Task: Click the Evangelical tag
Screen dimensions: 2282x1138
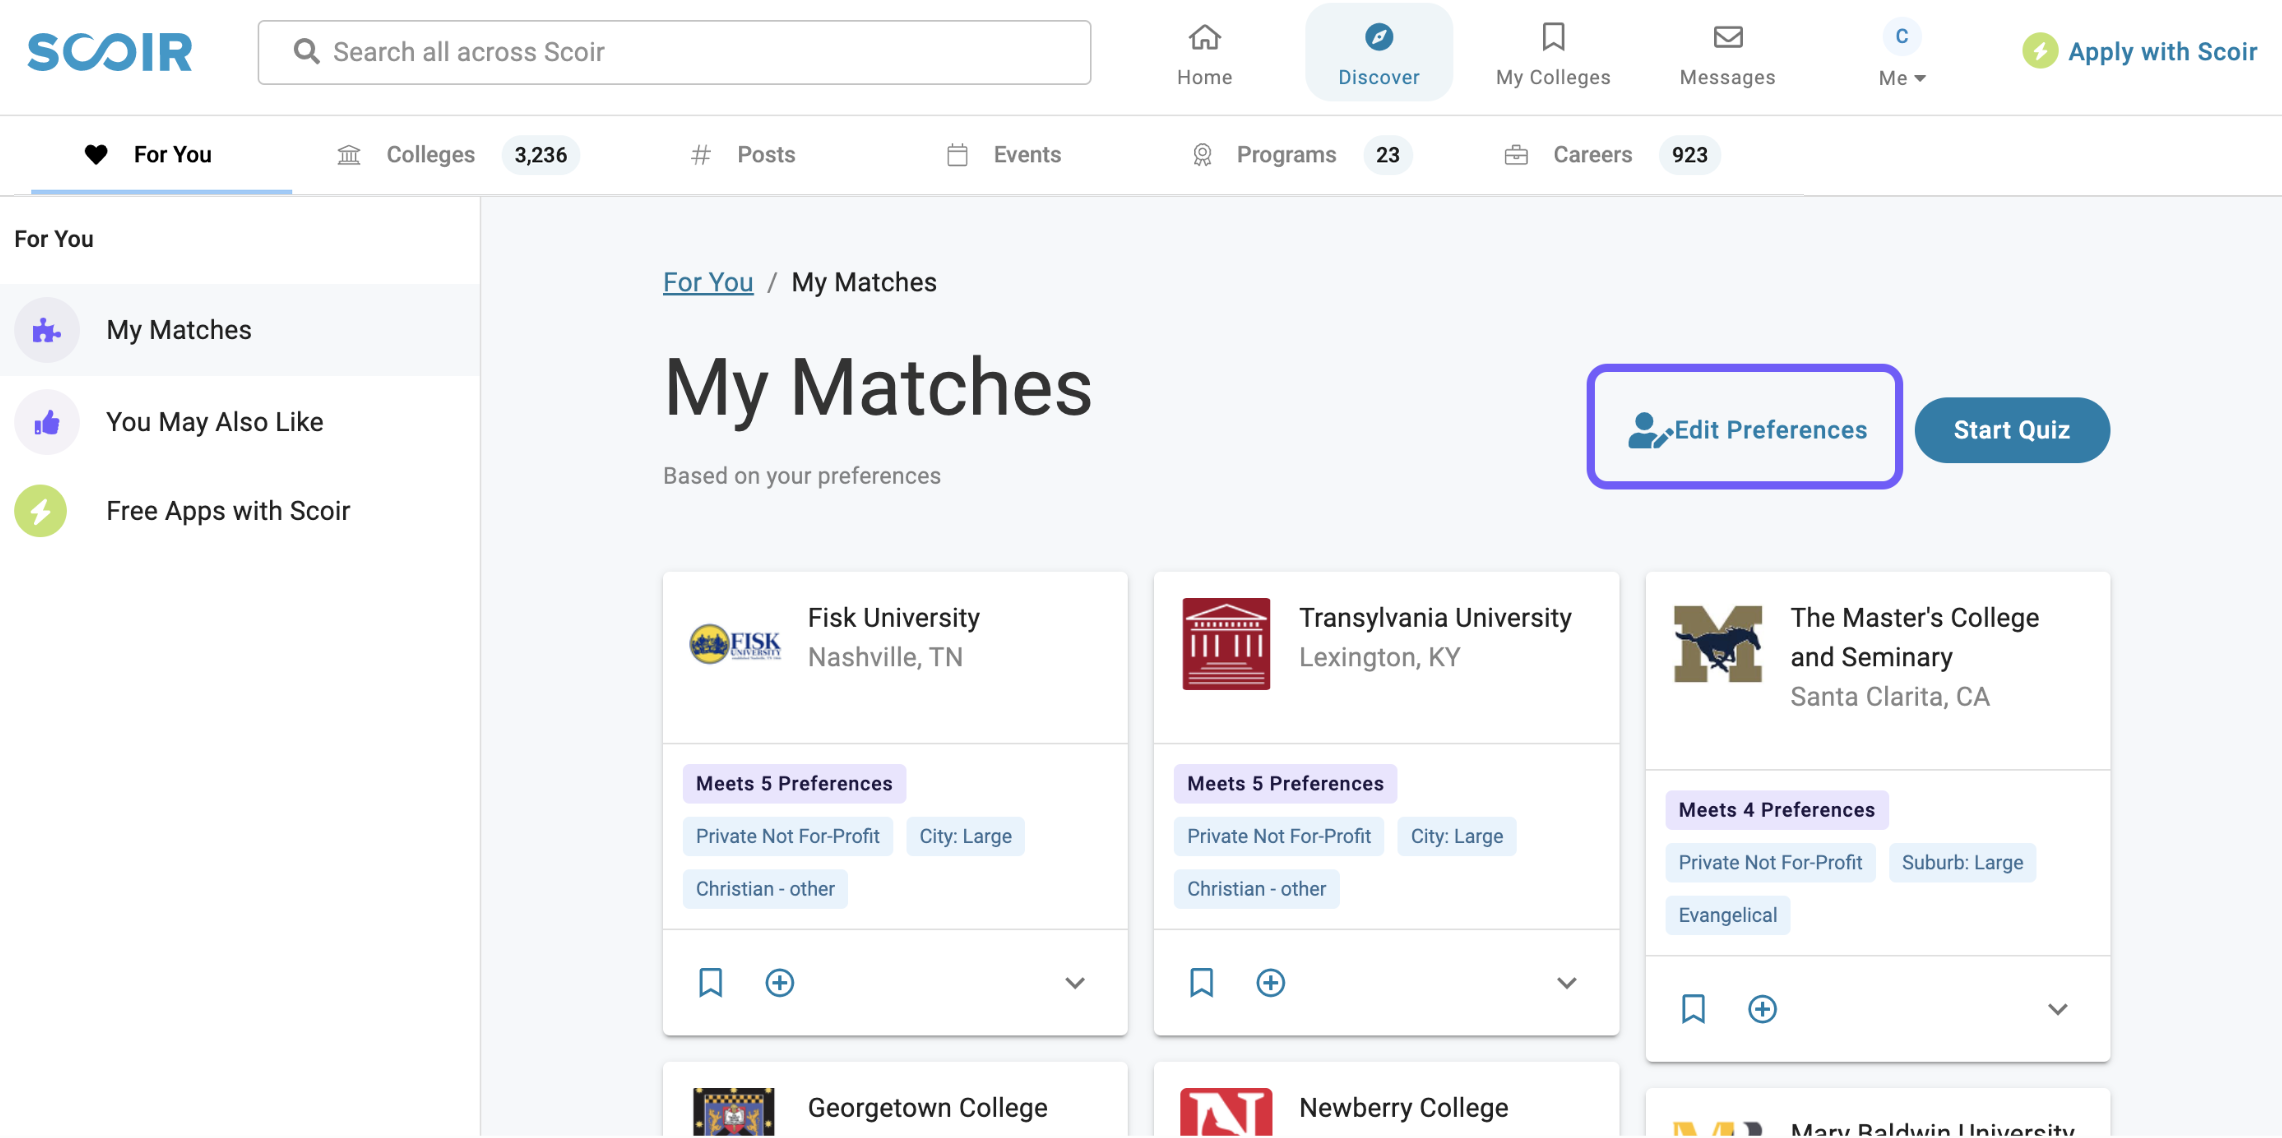Action: [x=1727, y=915]
